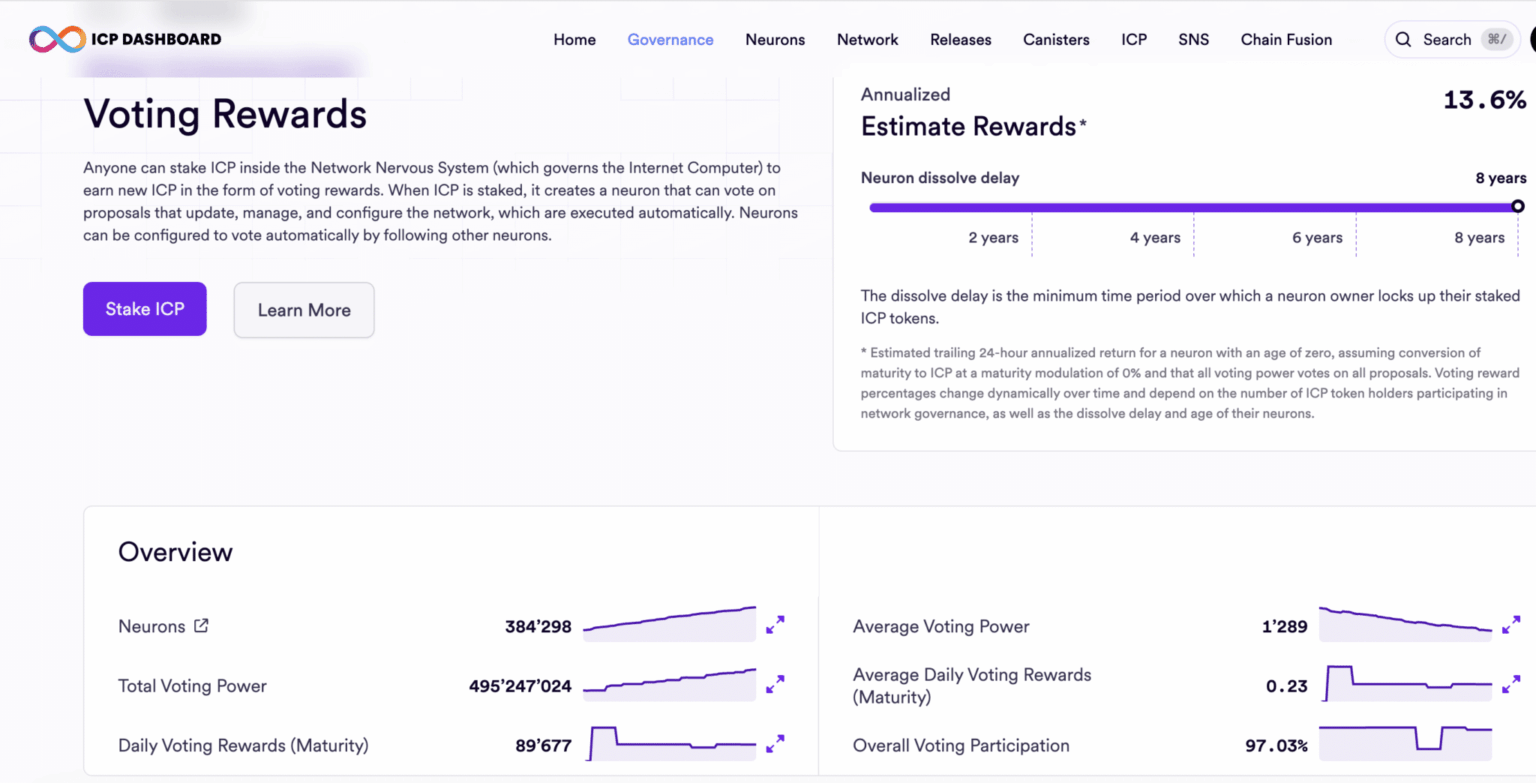Click the Neurons overview sparkline chart

[x=670, y=624]
